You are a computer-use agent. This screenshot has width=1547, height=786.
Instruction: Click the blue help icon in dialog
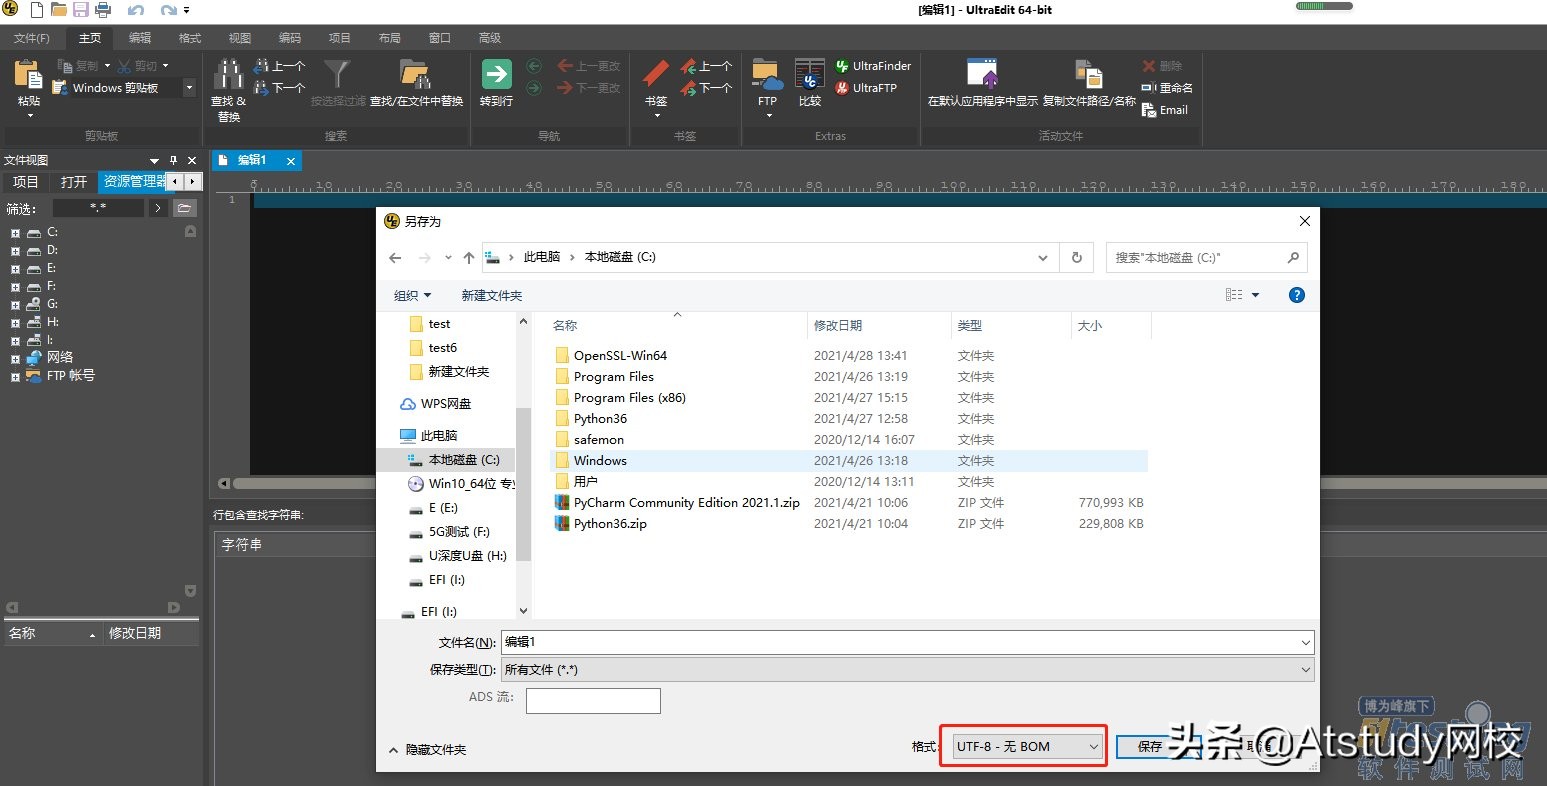point(1296,295)
